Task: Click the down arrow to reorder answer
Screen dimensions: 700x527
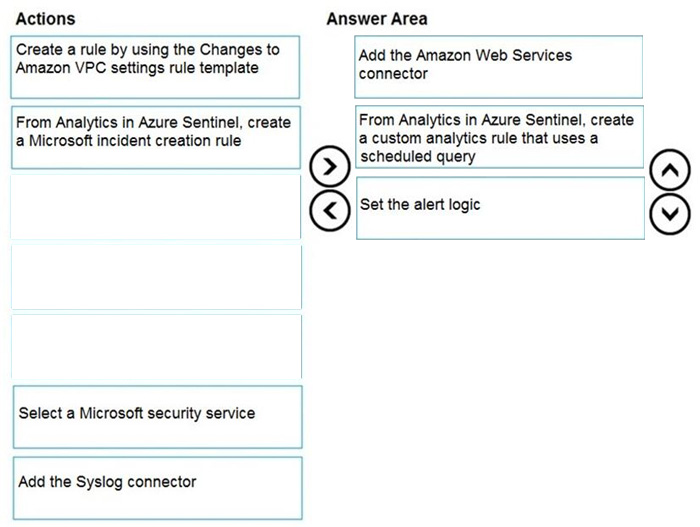Action: coord(670,214)
